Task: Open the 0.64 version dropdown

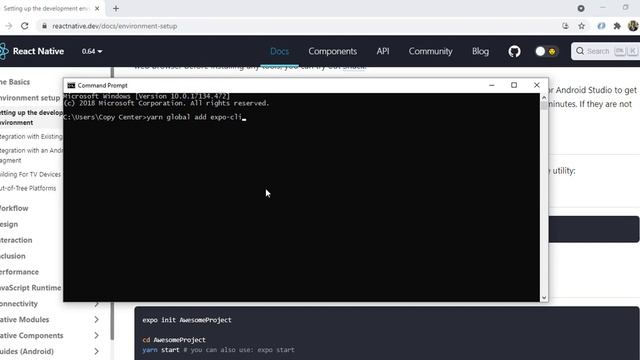Action: (x=92, y=51)
